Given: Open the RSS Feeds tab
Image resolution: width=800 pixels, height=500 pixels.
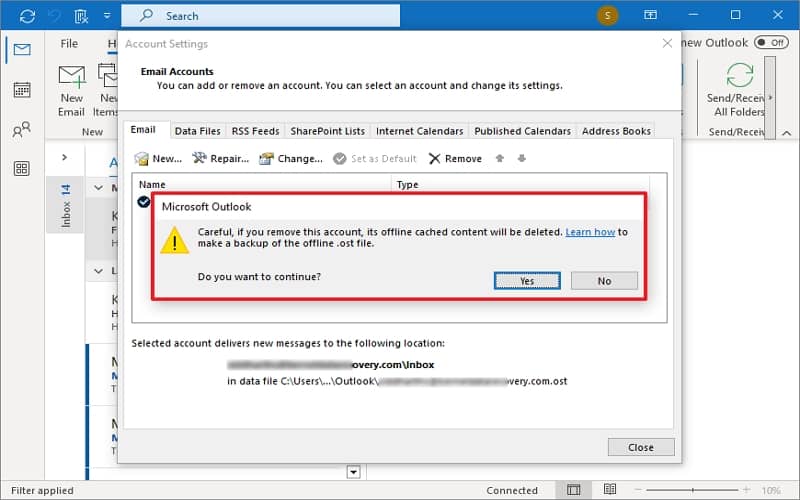Looking at the screenshot, I should (x=255, y=131).
